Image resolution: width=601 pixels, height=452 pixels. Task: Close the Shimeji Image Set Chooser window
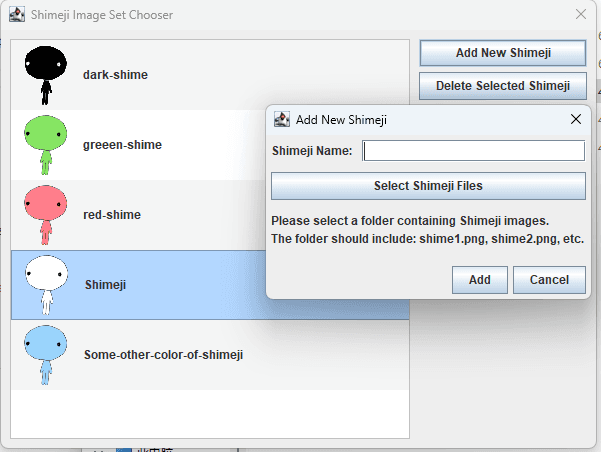tap(581, 15)
